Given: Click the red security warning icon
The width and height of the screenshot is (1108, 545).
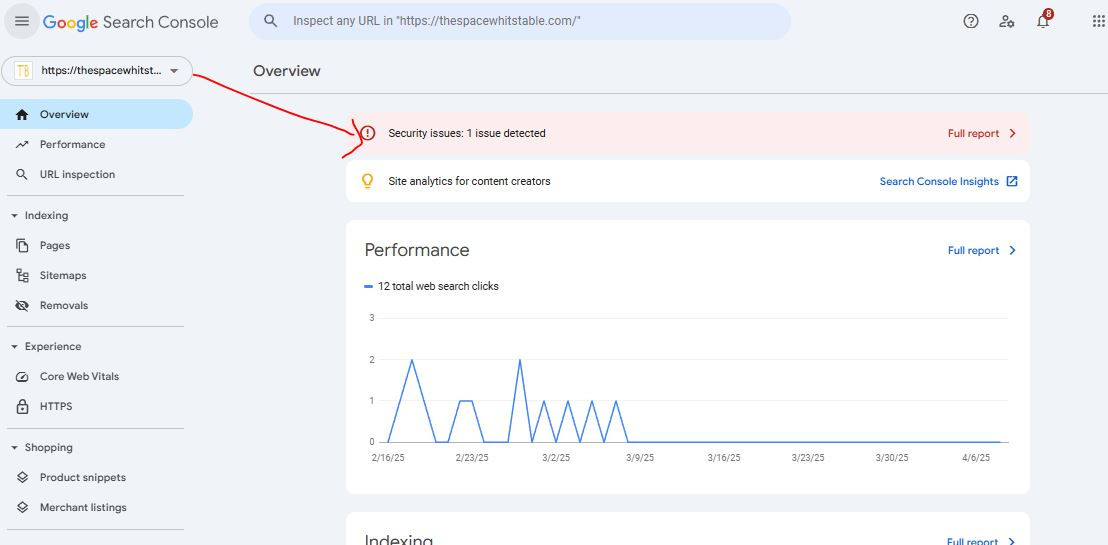Looking at the screenshot, I should pos(367,133).
